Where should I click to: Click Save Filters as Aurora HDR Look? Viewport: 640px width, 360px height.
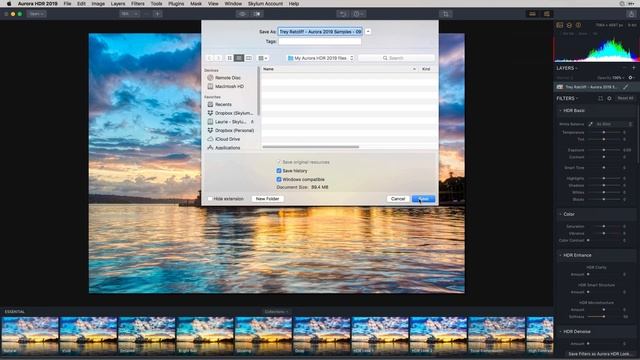[x=599, y=354]
